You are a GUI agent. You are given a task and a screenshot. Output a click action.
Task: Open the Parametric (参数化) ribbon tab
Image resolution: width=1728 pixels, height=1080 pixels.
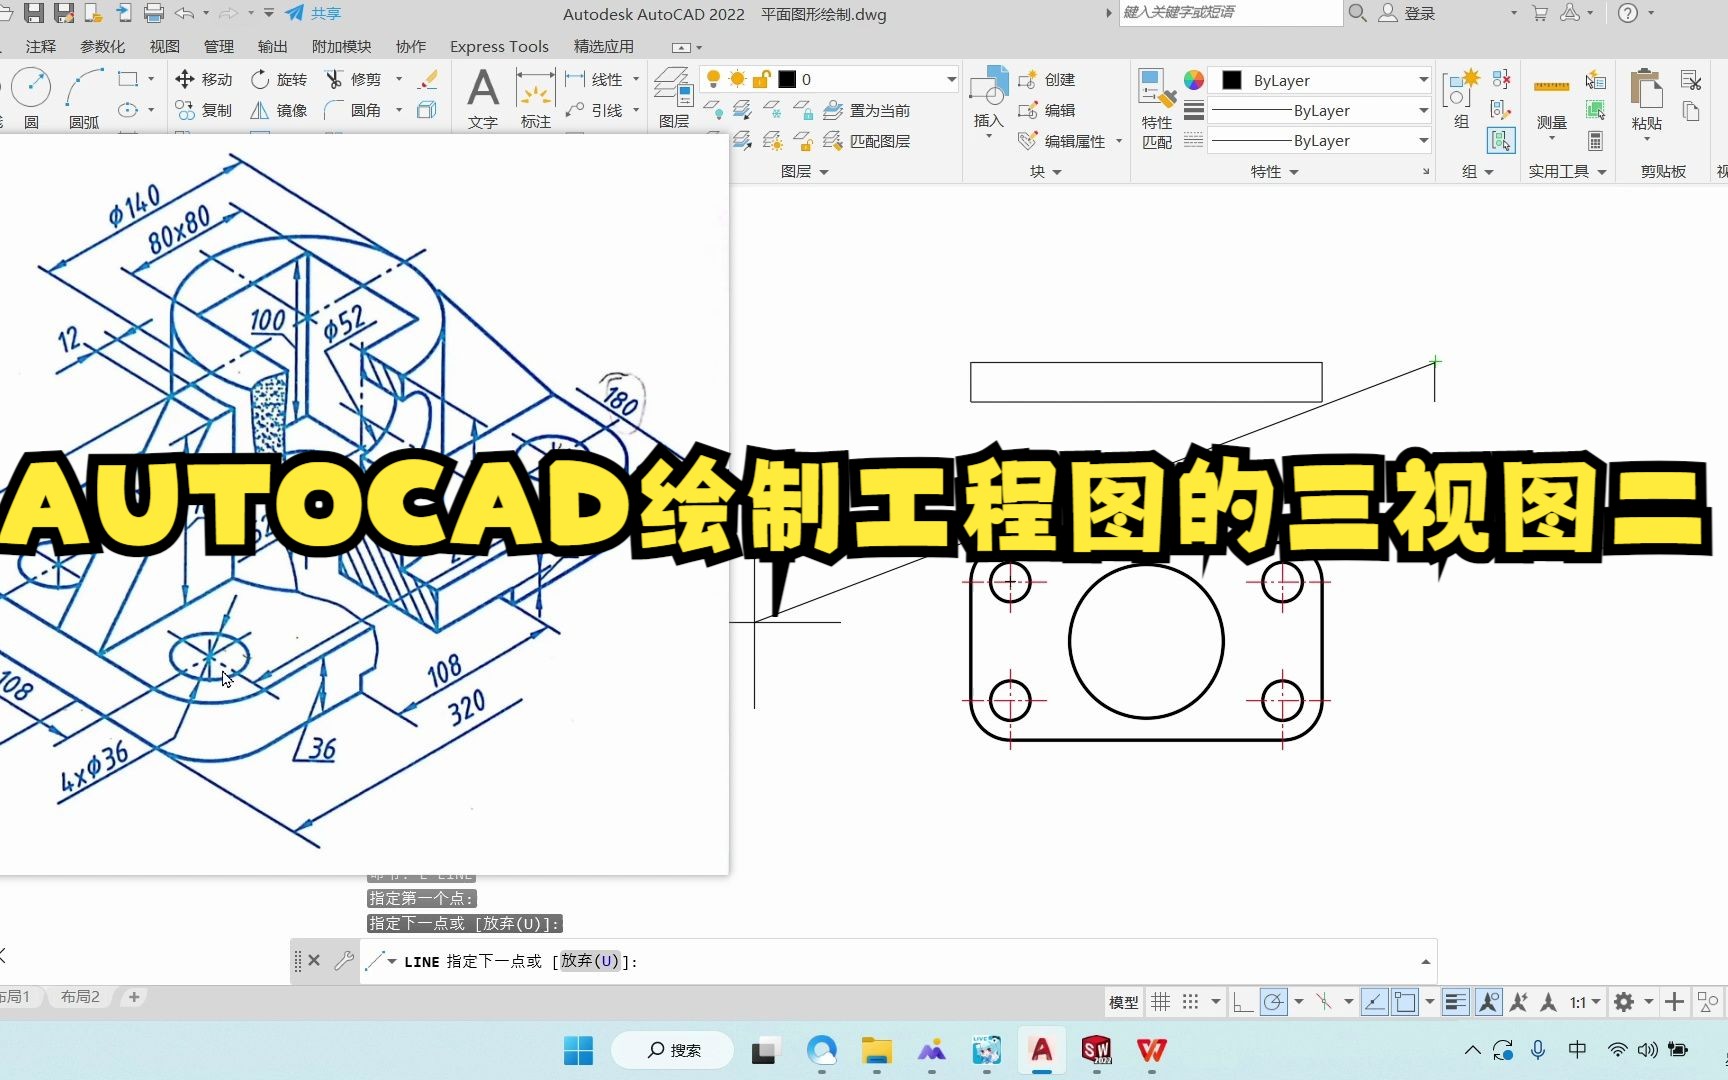point(102,46)
